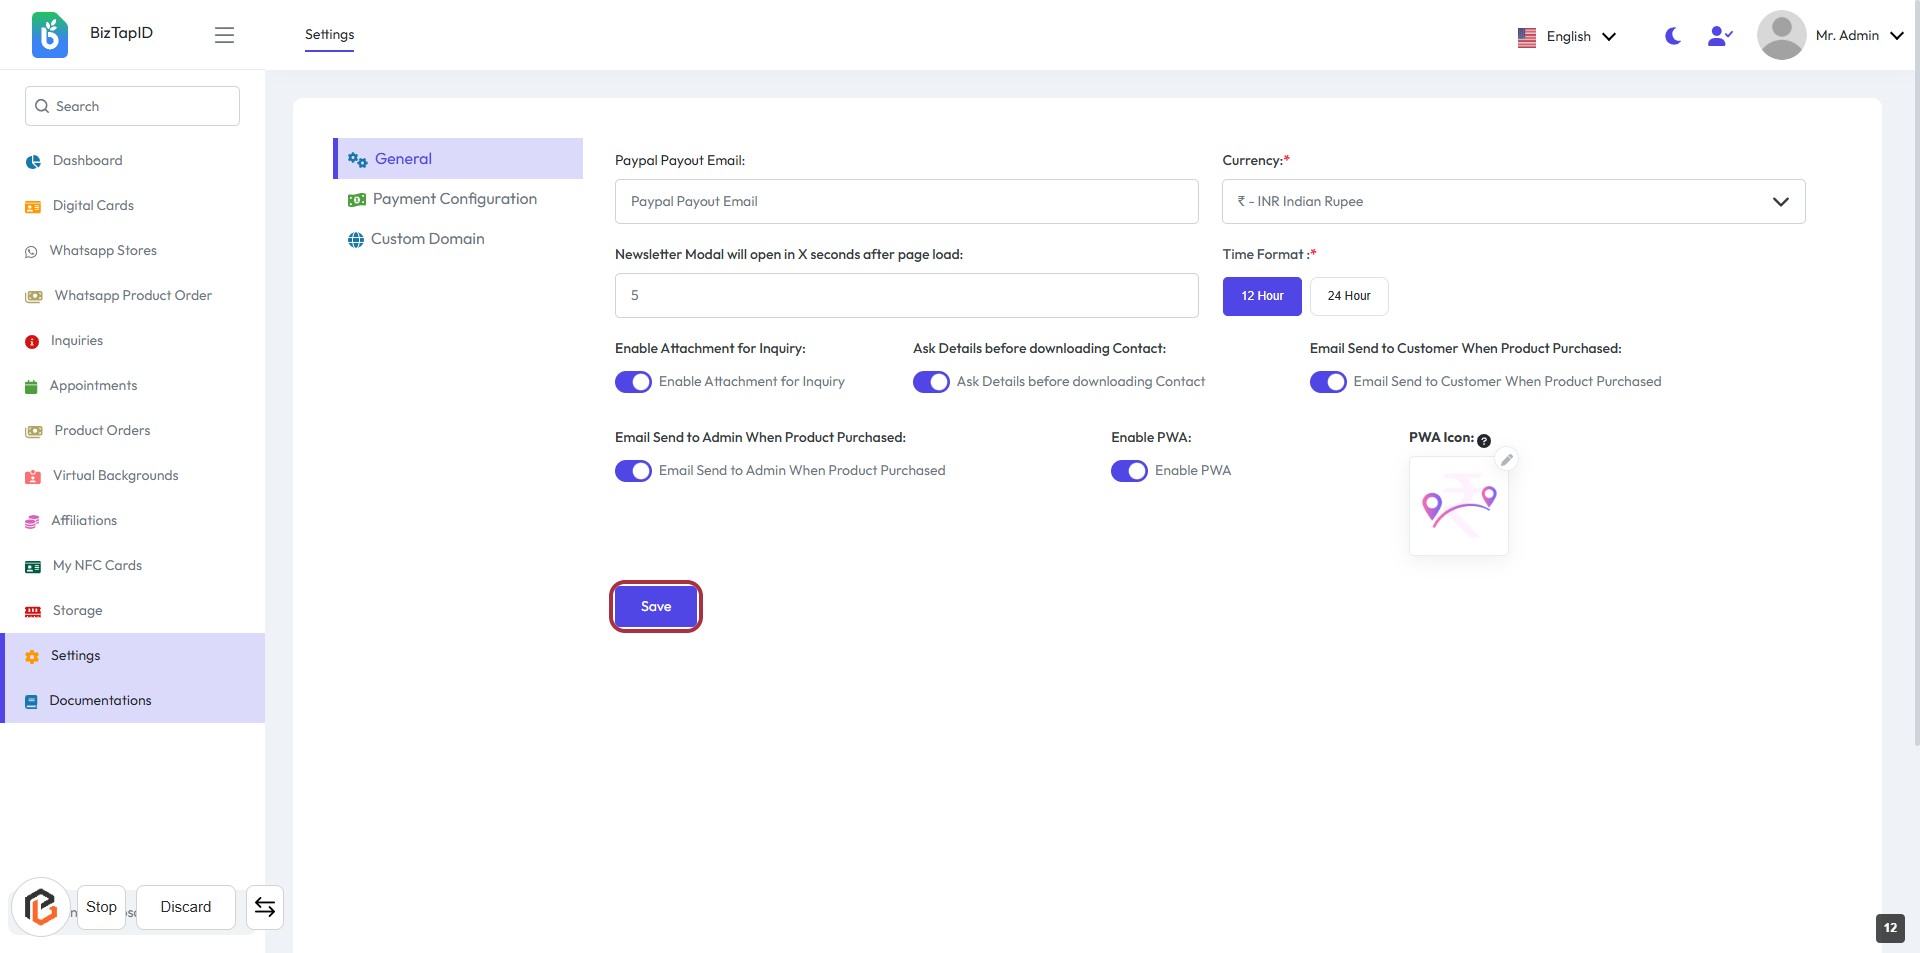This screenshot has width=1920, height=953.
Task: Toggle dark mode moon icon
Action: click(x=1672, y=36)
